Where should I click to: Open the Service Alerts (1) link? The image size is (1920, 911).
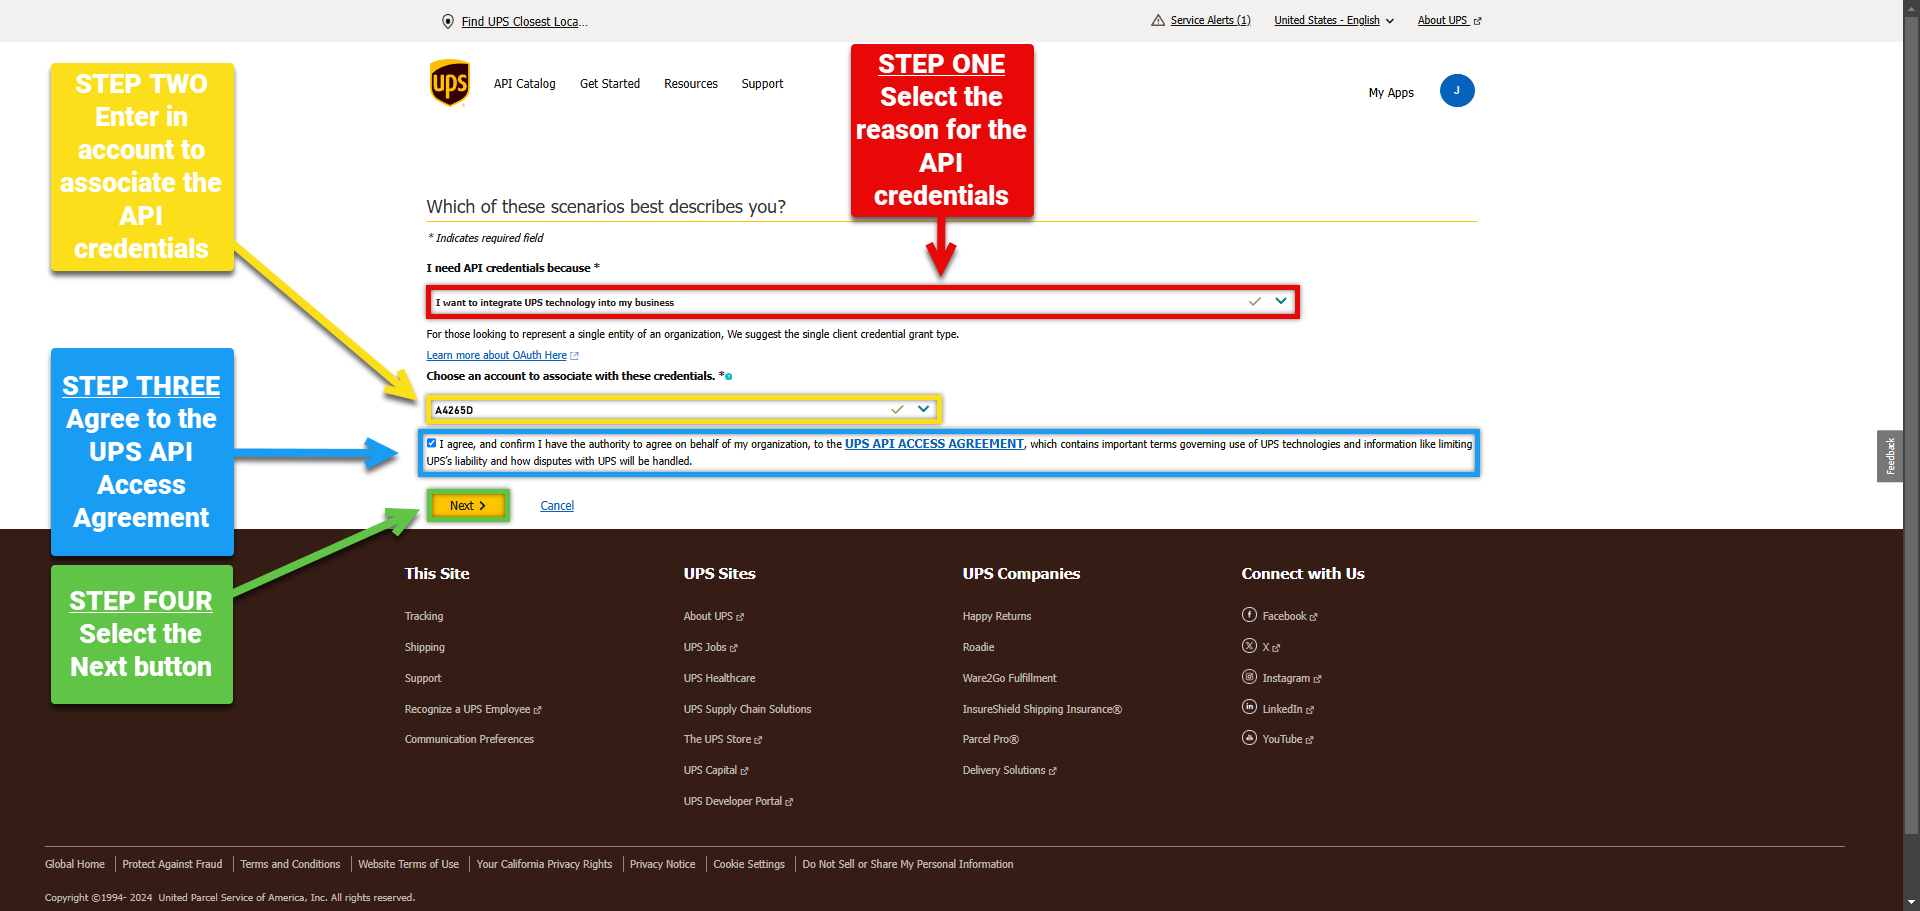click(x=1210, y=20)
